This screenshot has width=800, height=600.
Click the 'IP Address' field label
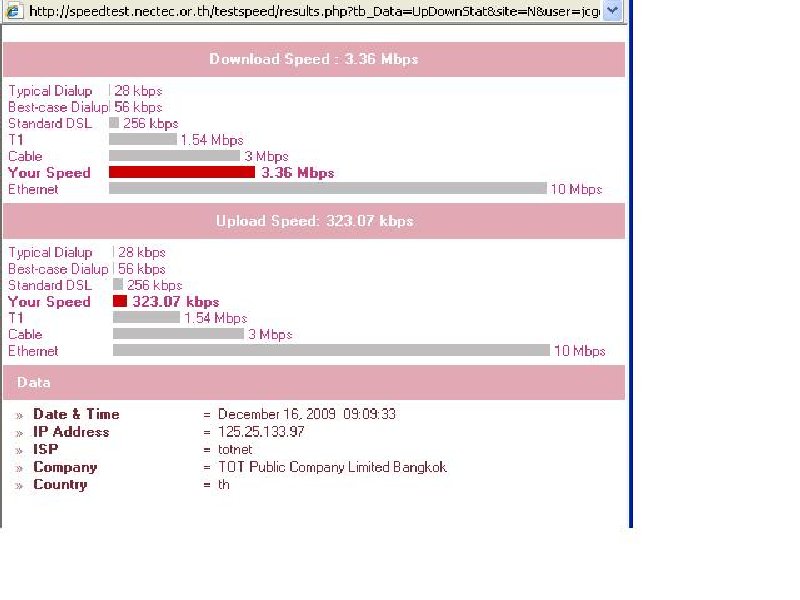(71, 432)
